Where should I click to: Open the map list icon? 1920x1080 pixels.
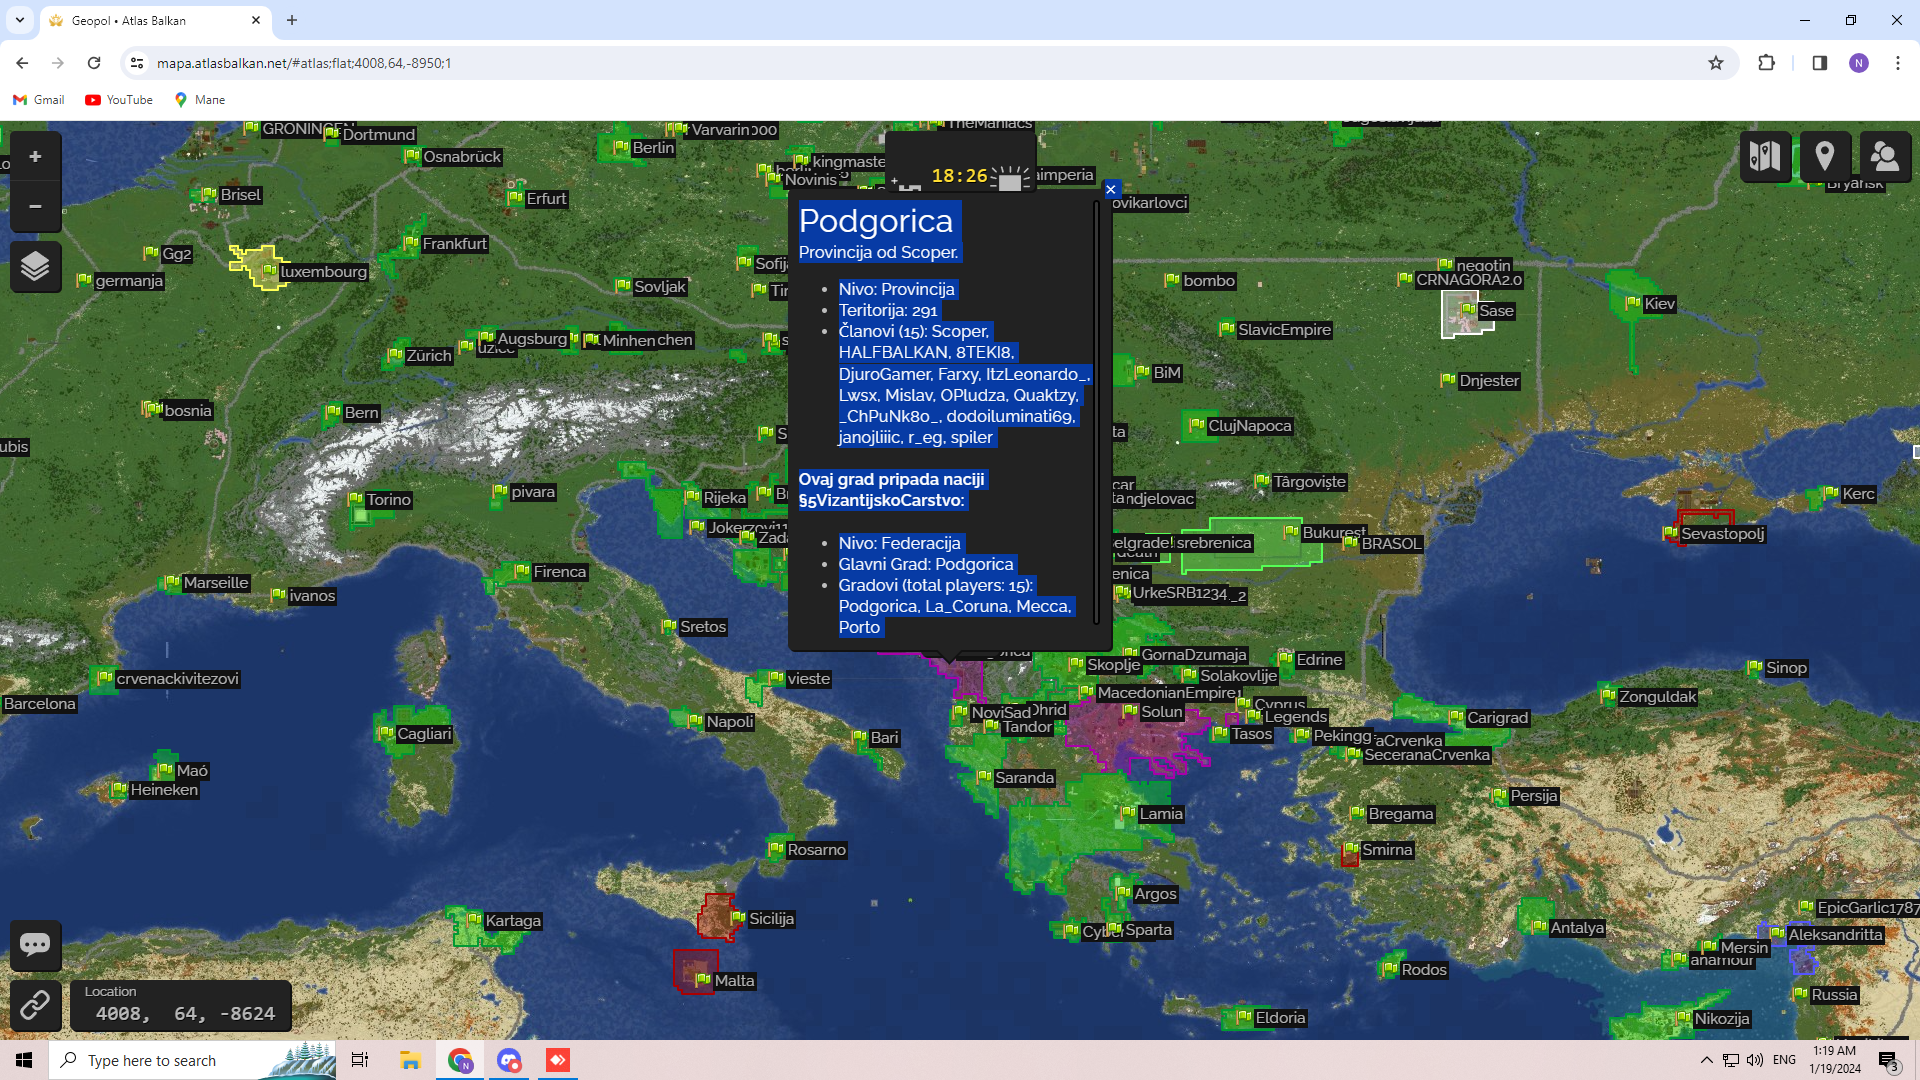1765,156
